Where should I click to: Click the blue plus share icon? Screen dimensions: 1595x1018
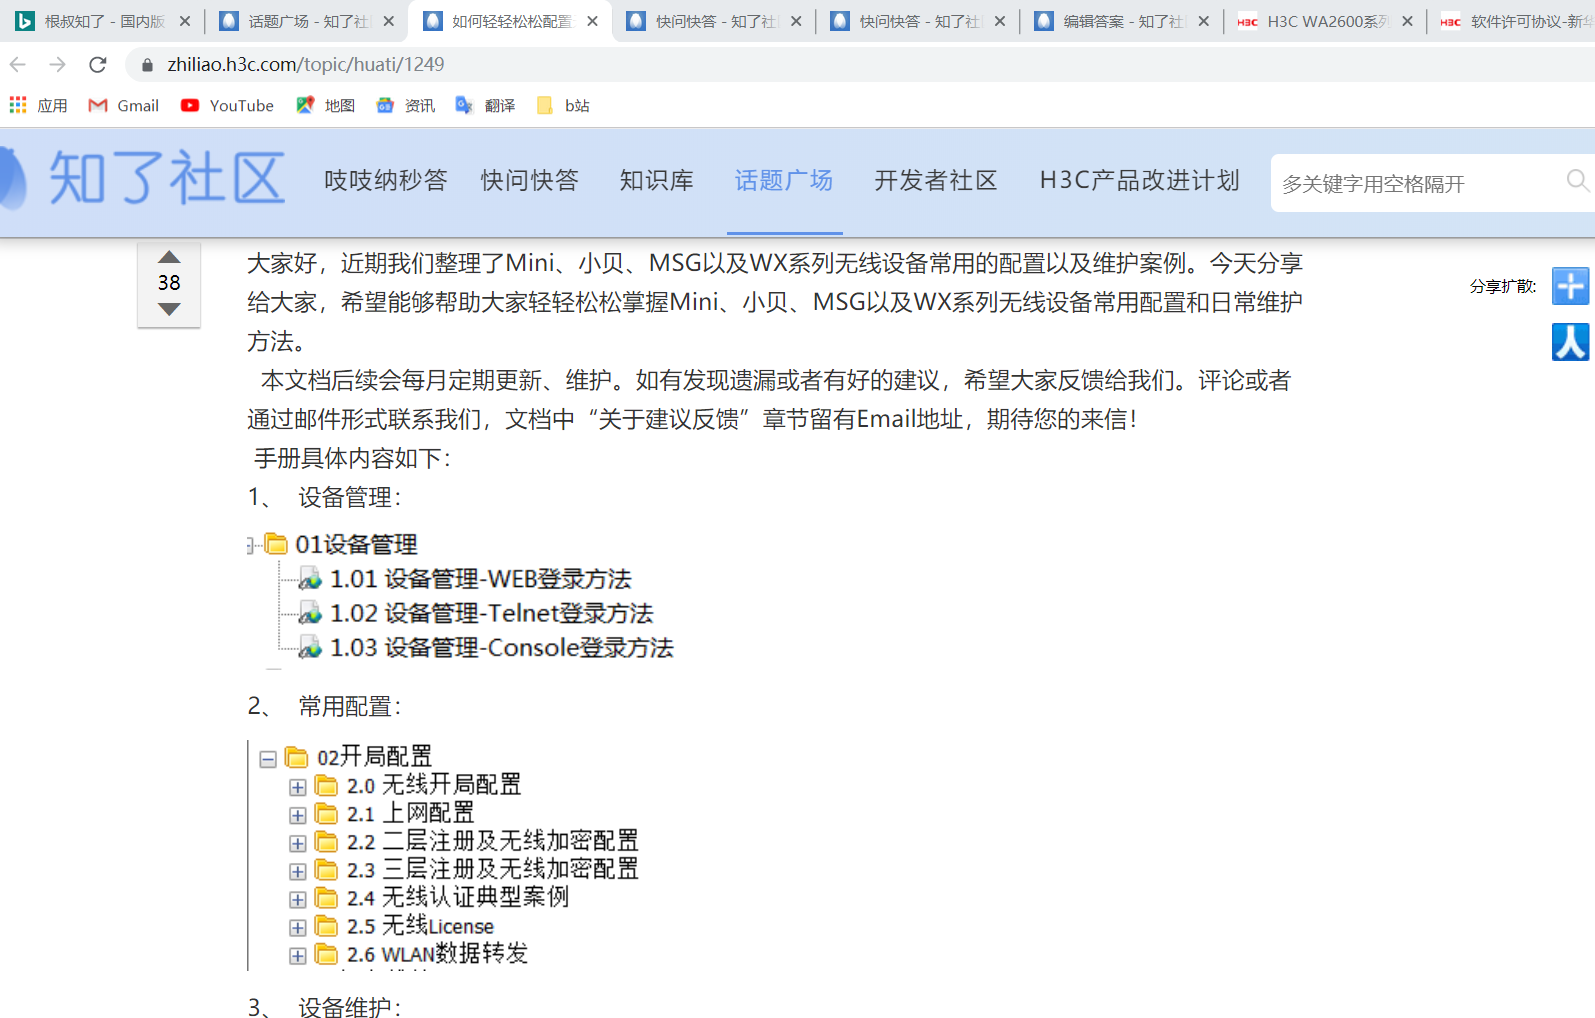(x=1570, y=286)
